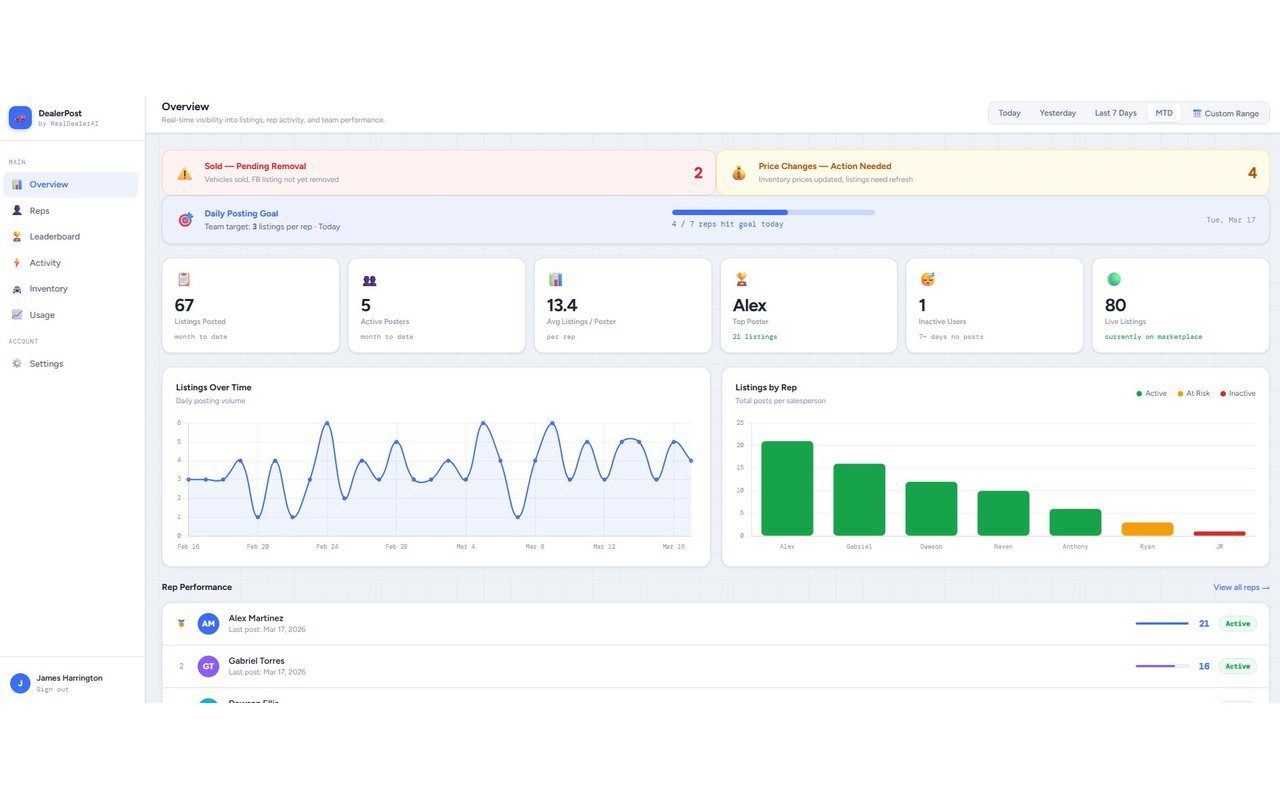Screen dimensions: 1280x800
Task: Select the Yesterday date range
Action: [1058, 113]
